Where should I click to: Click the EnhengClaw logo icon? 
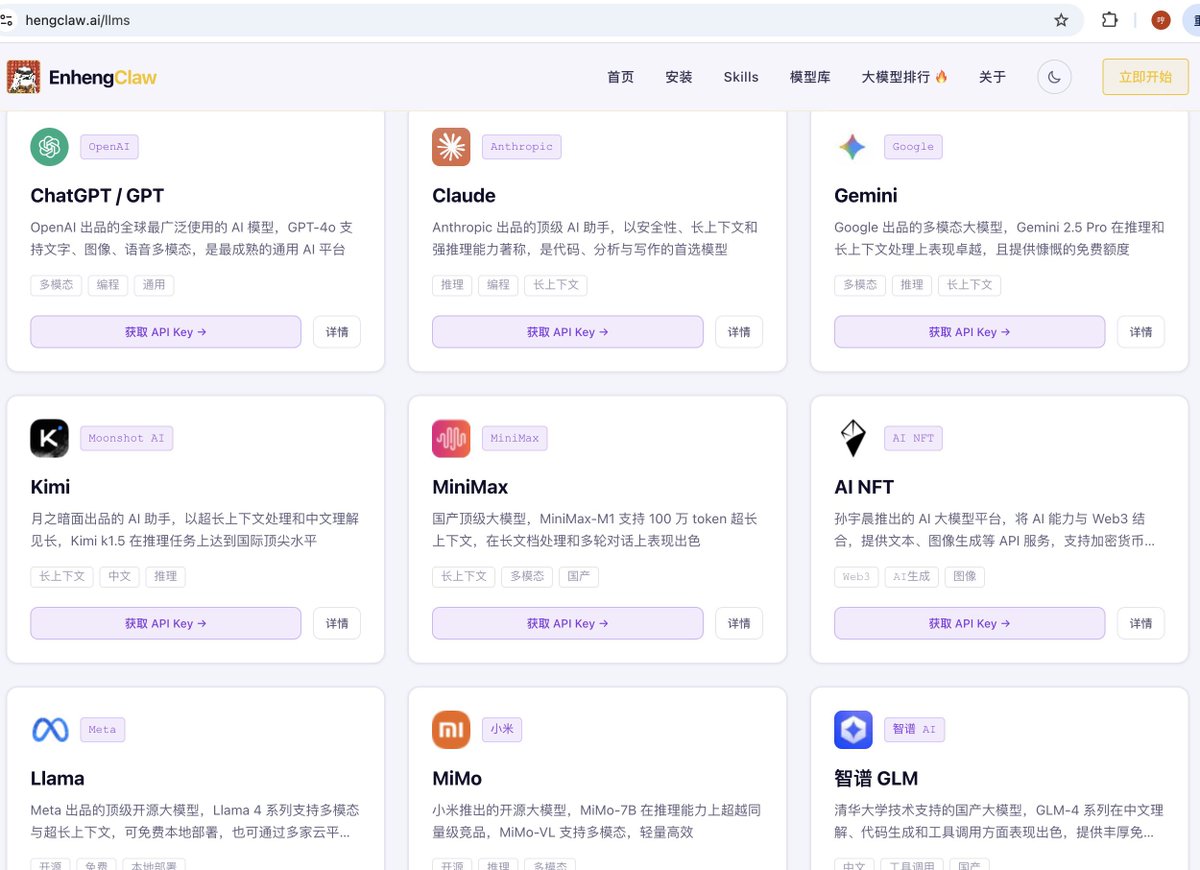click(x=24, y=77)
